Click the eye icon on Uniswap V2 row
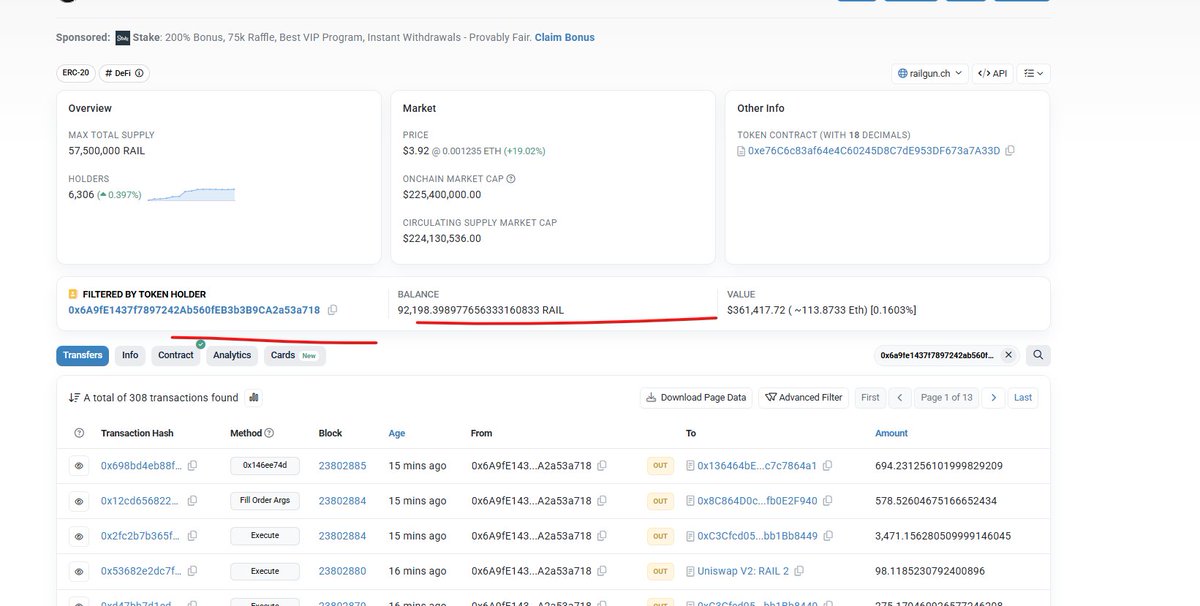This screenshot has width=1200, height=606. coord(79,571)
